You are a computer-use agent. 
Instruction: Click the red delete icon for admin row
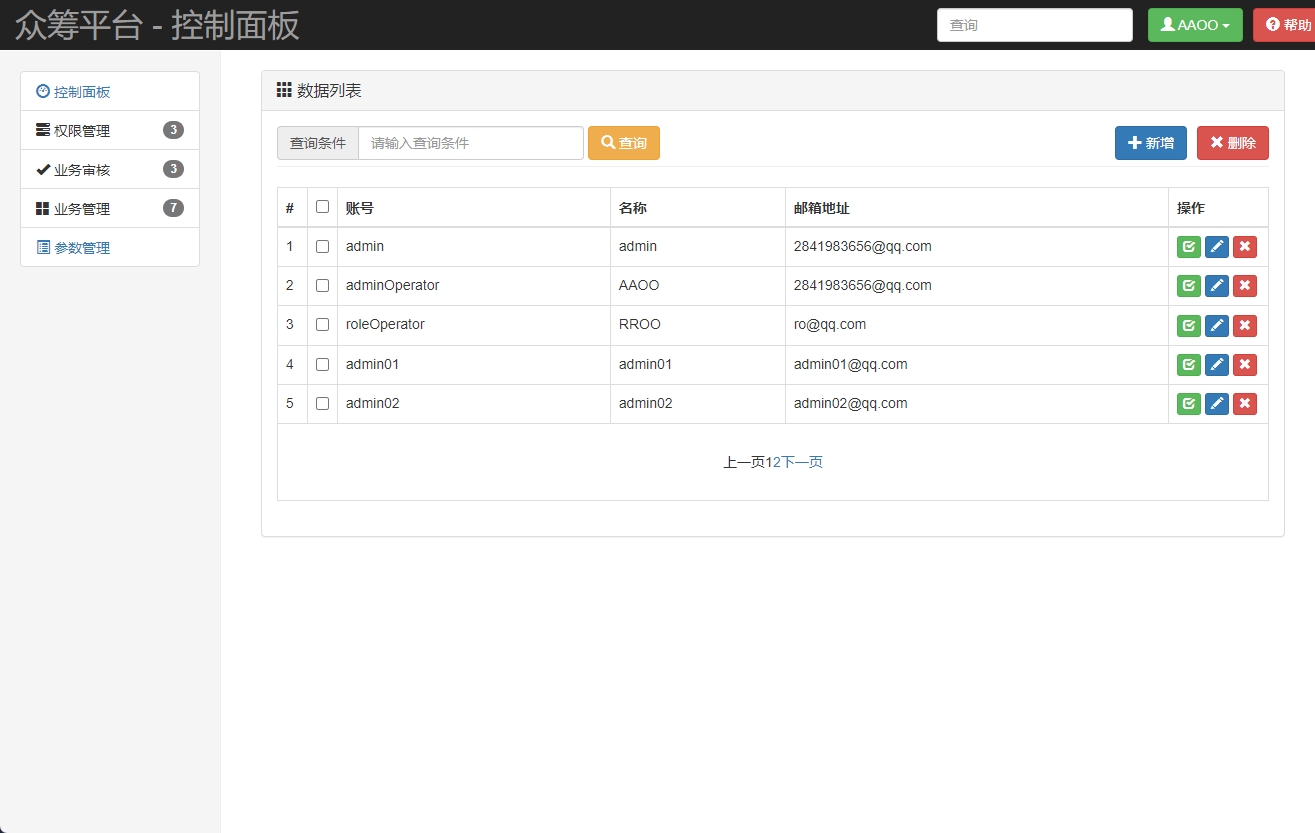(1245, 247)
